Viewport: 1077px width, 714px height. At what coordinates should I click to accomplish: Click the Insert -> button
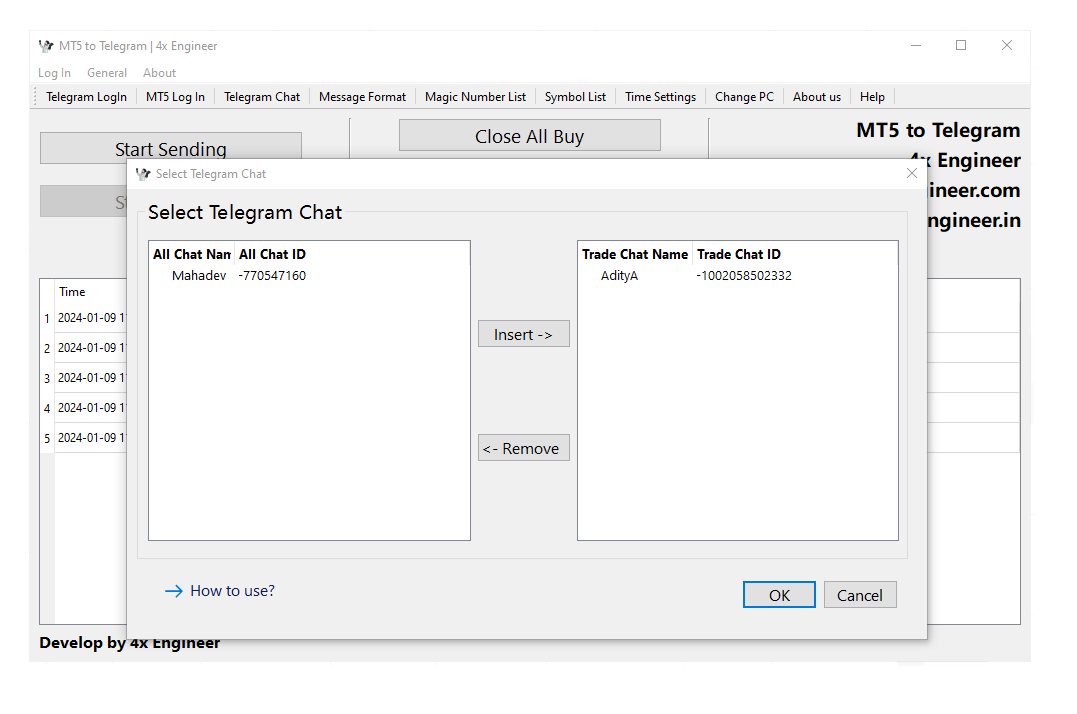click(523, 334)
